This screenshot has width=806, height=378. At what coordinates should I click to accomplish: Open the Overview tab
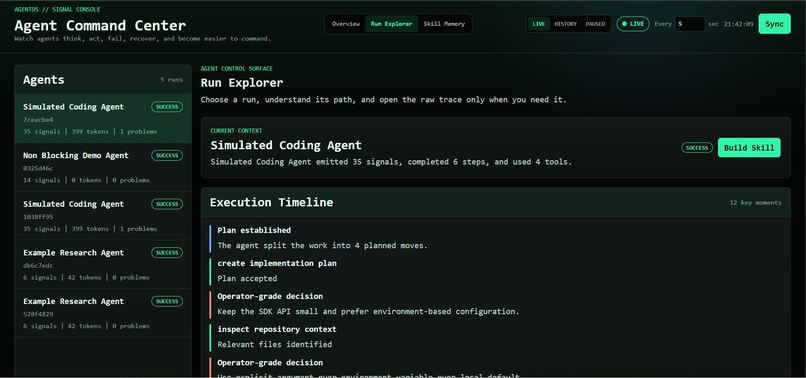tap(346, 24)
